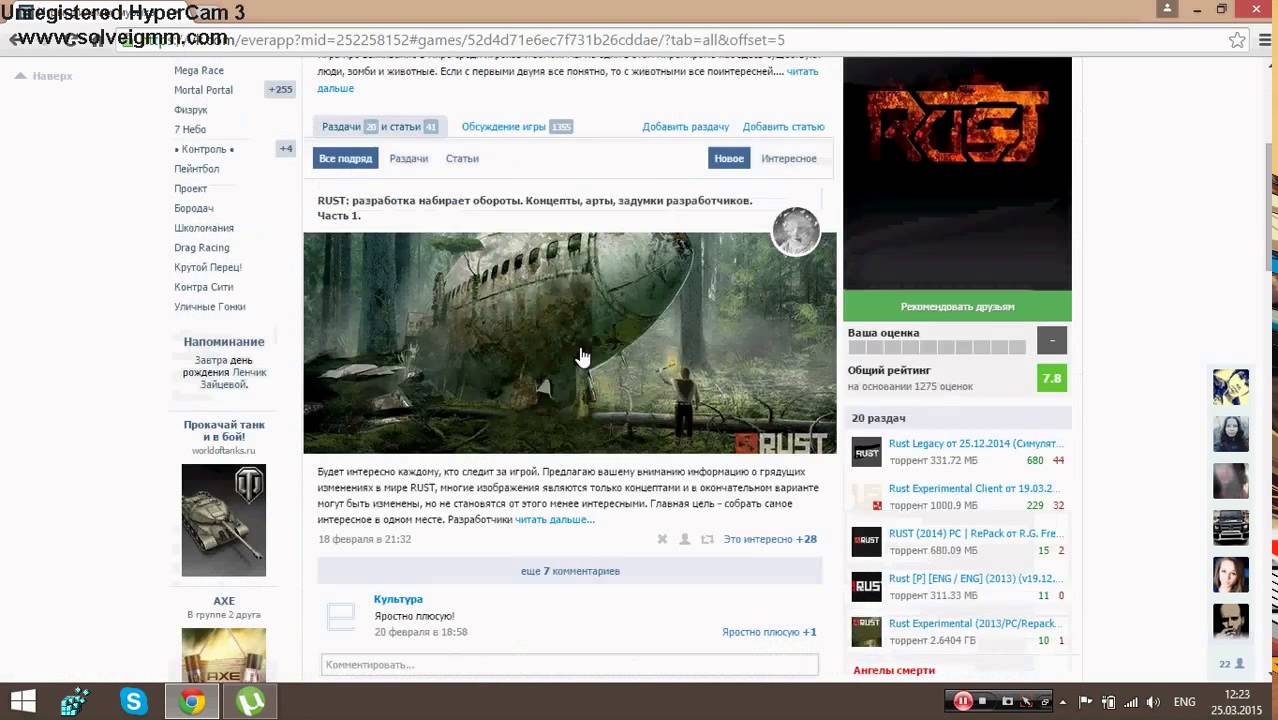Open Mortal Portal in left menu

coord(203,90)
